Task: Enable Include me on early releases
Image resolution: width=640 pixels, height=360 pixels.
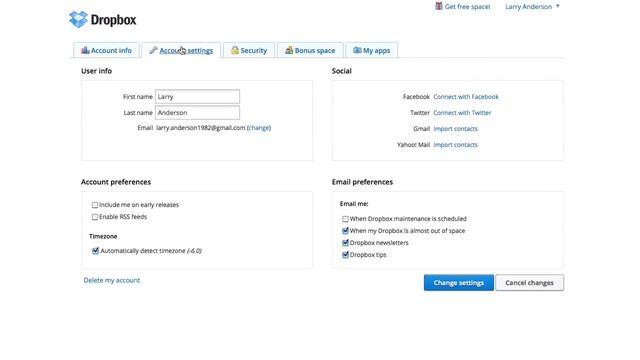Action: click(x=95, y=205)
